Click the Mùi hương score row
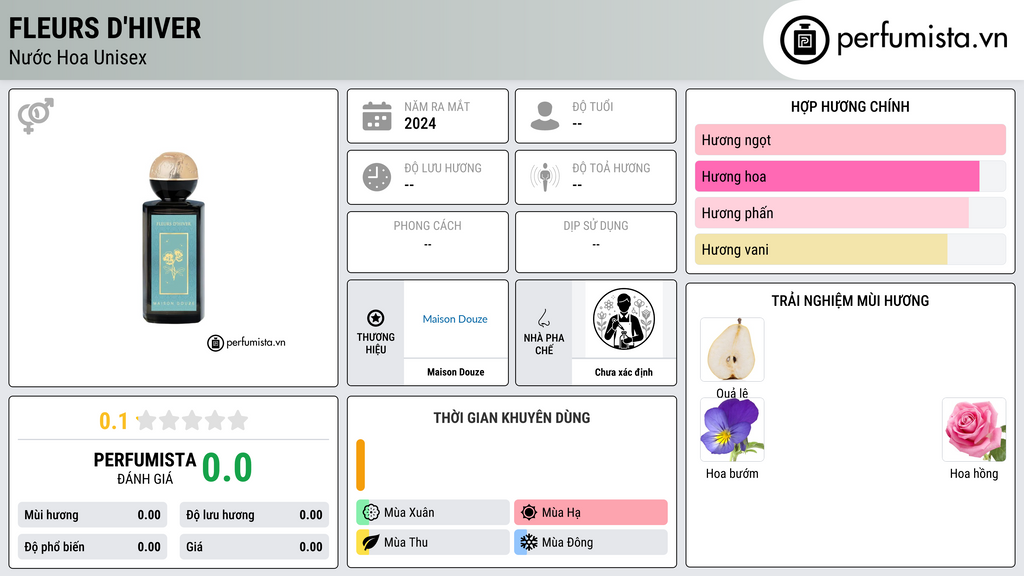This screenshot has width=1024, height=576. [92, 515]
